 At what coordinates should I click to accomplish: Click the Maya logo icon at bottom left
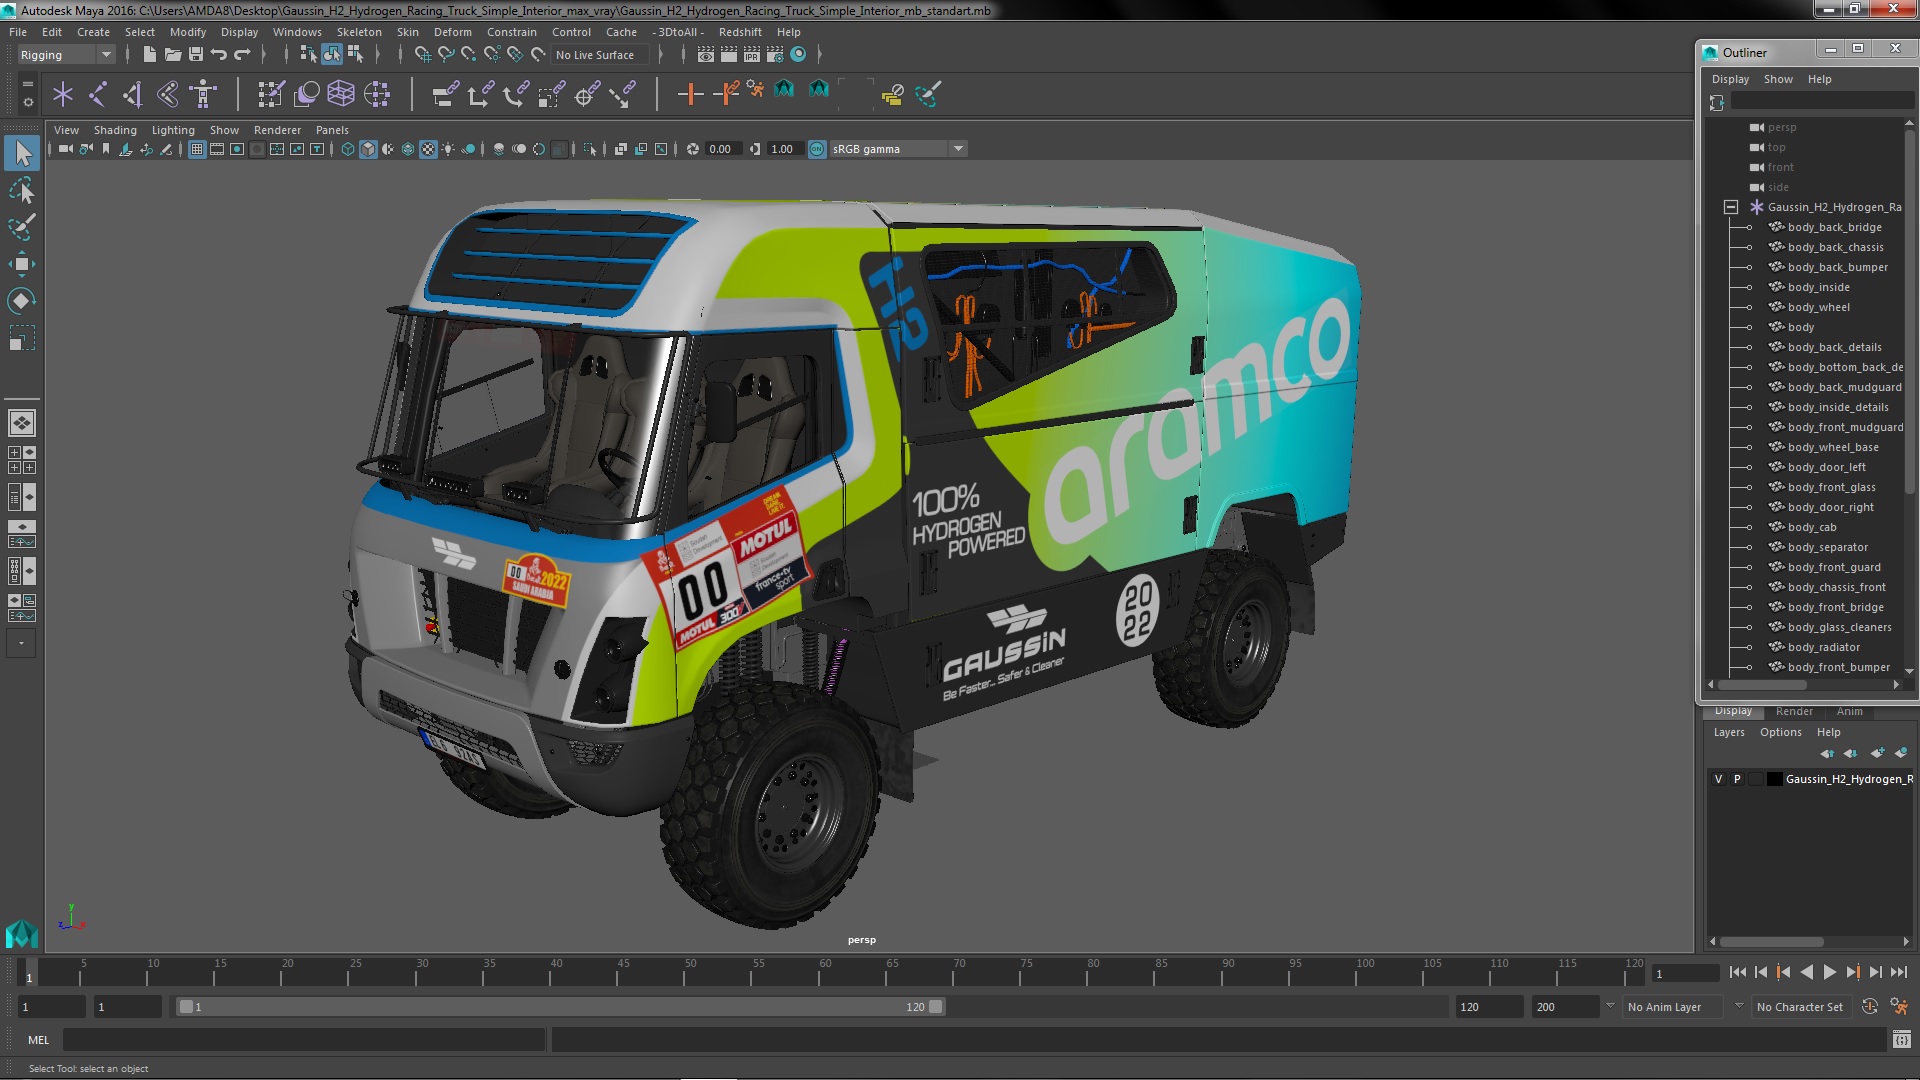(x=21, y=934)
